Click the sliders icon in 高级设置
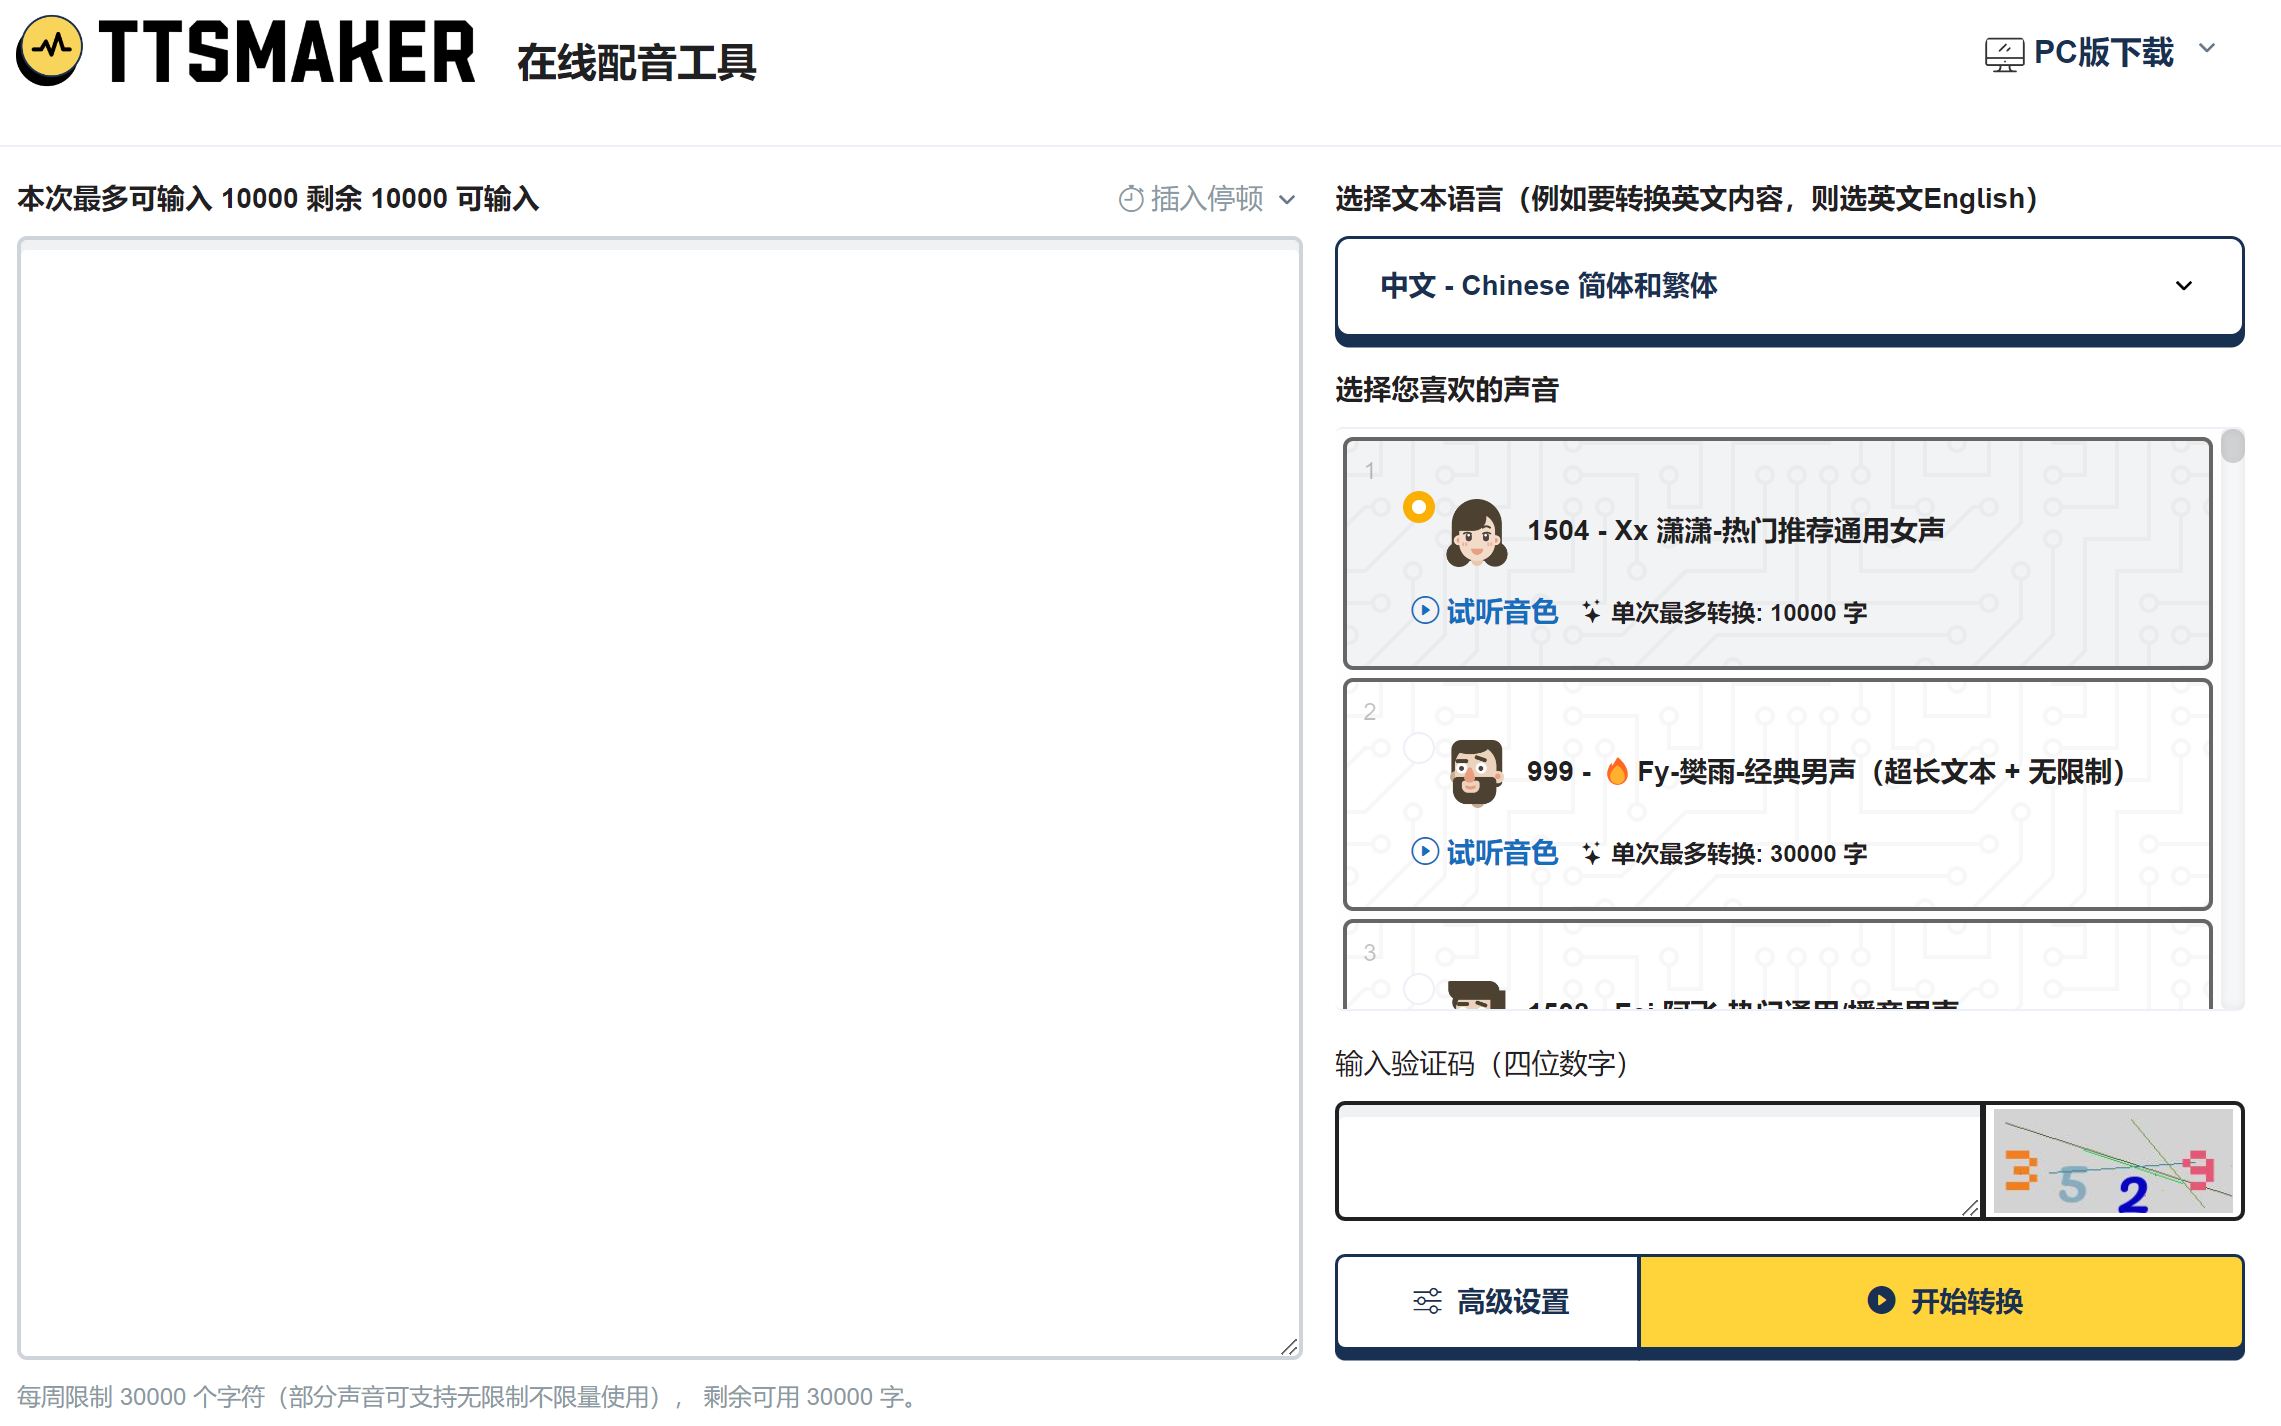Viewport: 2281px width, 1426px height. [1427, 1302]
